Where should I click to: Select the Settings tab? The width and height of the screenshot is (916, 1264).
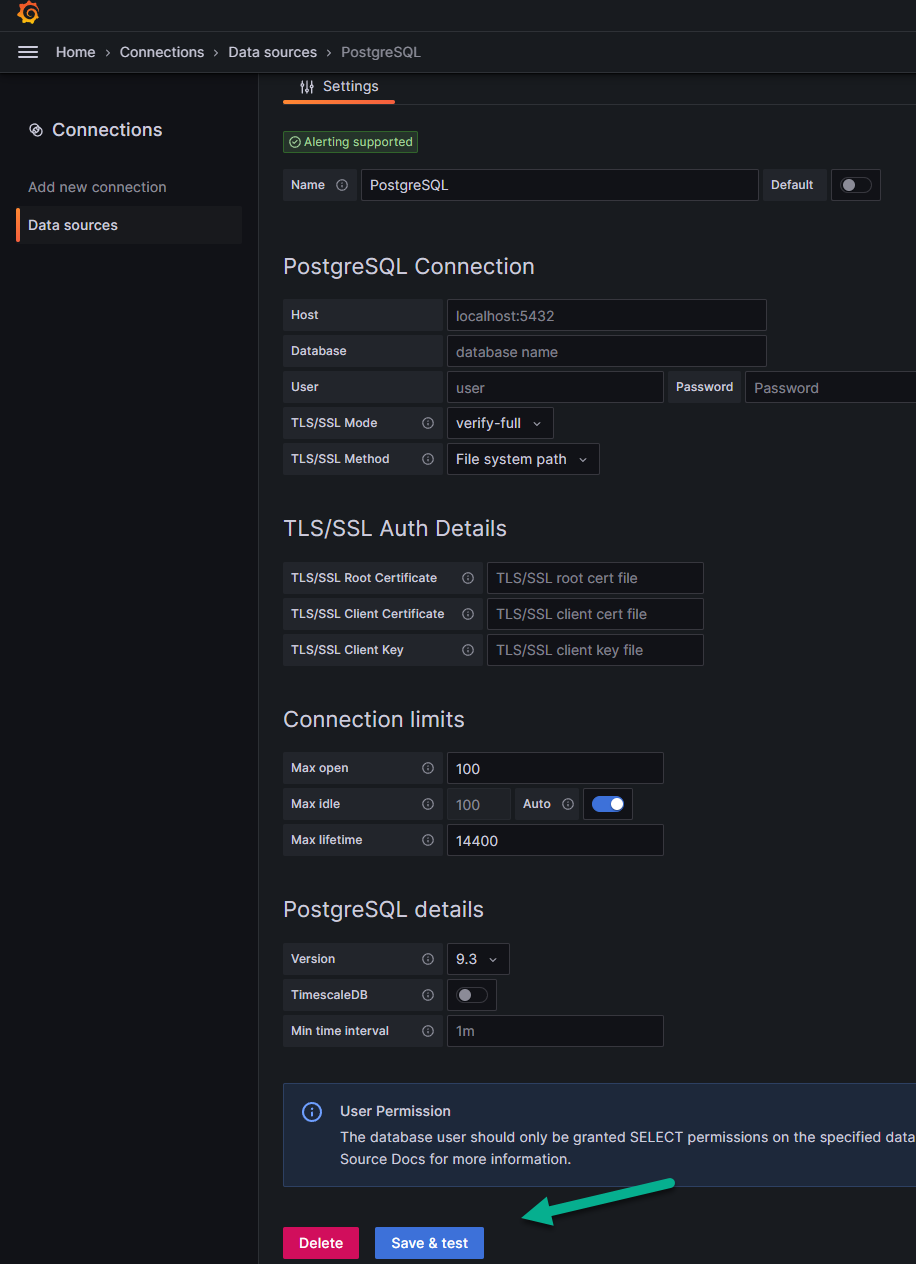[340, 87]
